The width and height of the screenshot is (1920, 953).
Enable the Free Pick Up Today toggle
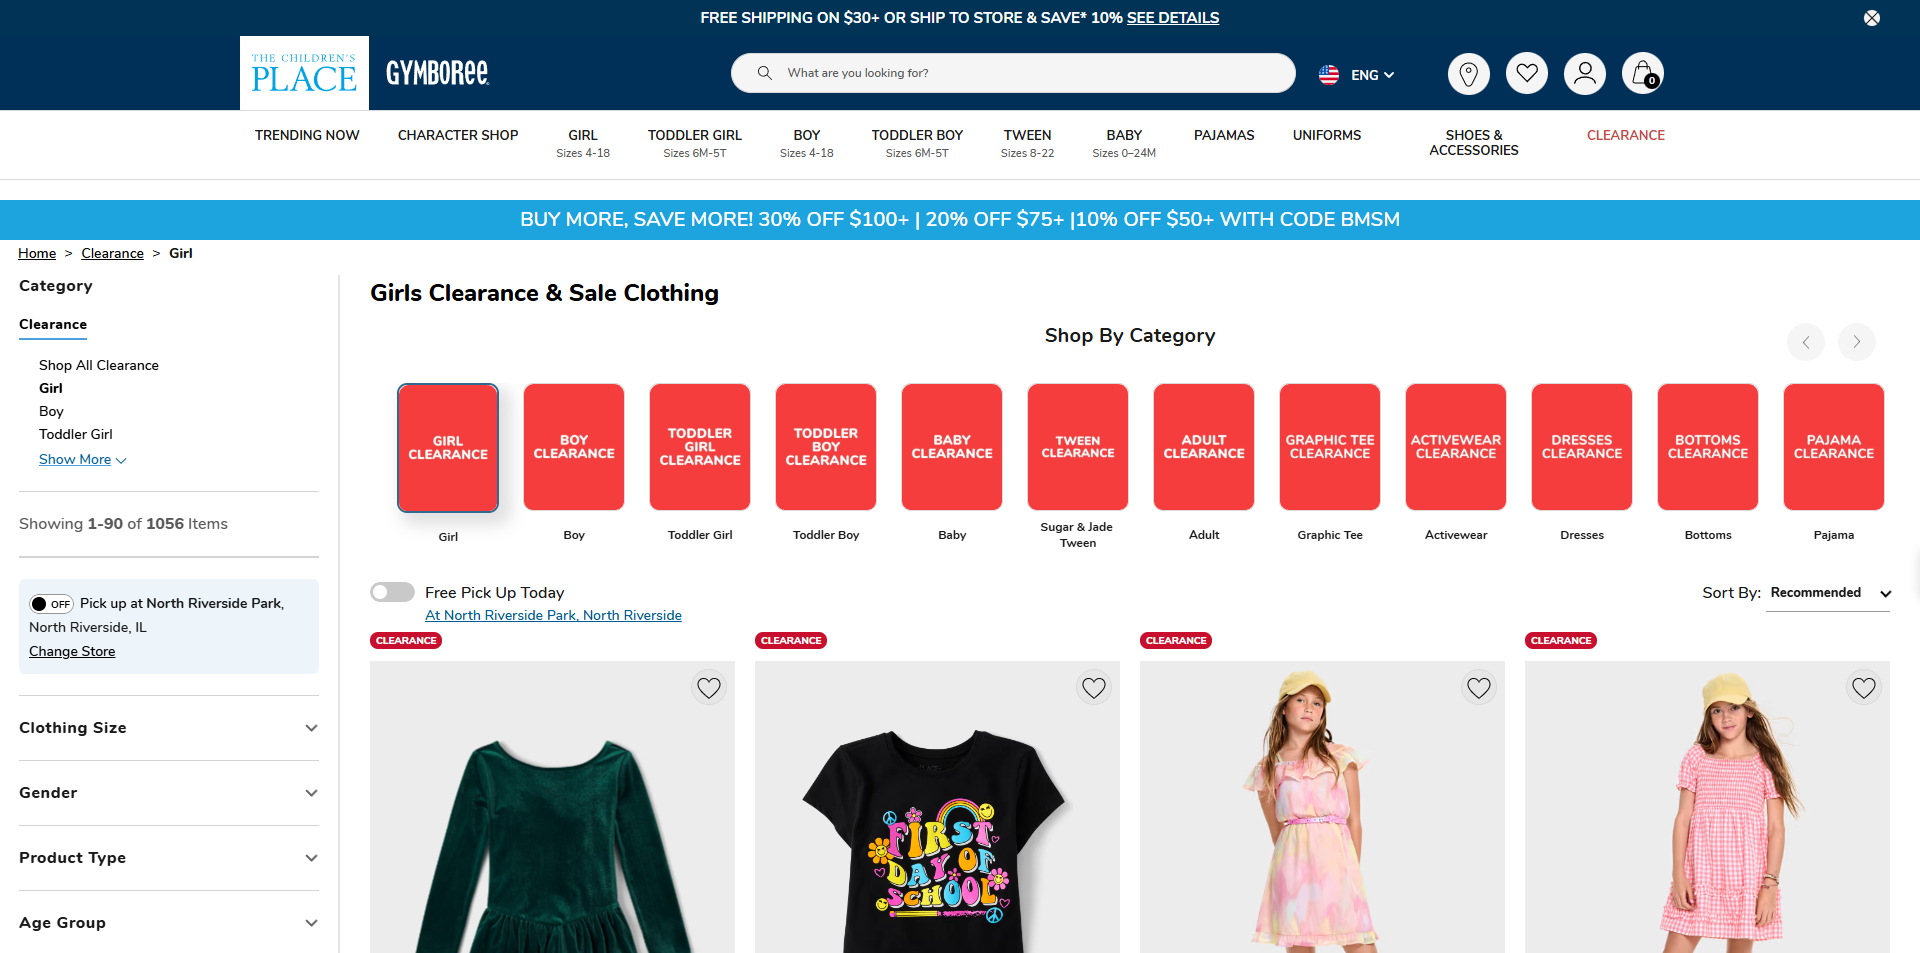click(x=392, y=591)
